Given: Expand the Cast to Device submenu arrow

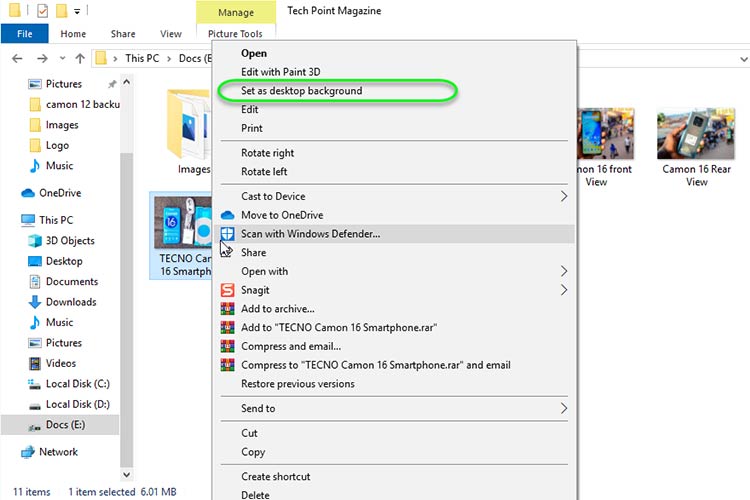Looking at the screenshot, I should click(564, 196).
